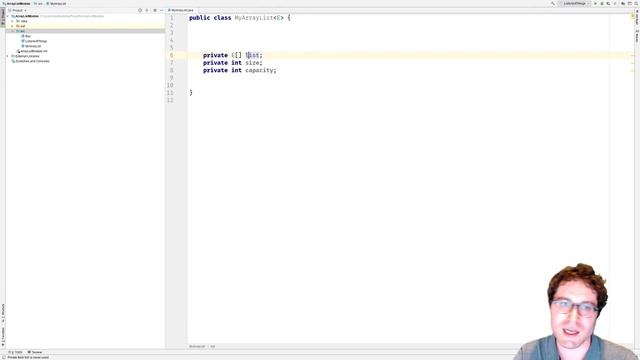Image resolution: width=640 pixels, height=360 pixels.
Task: Click the Debug bug icon
Action: 602,3
